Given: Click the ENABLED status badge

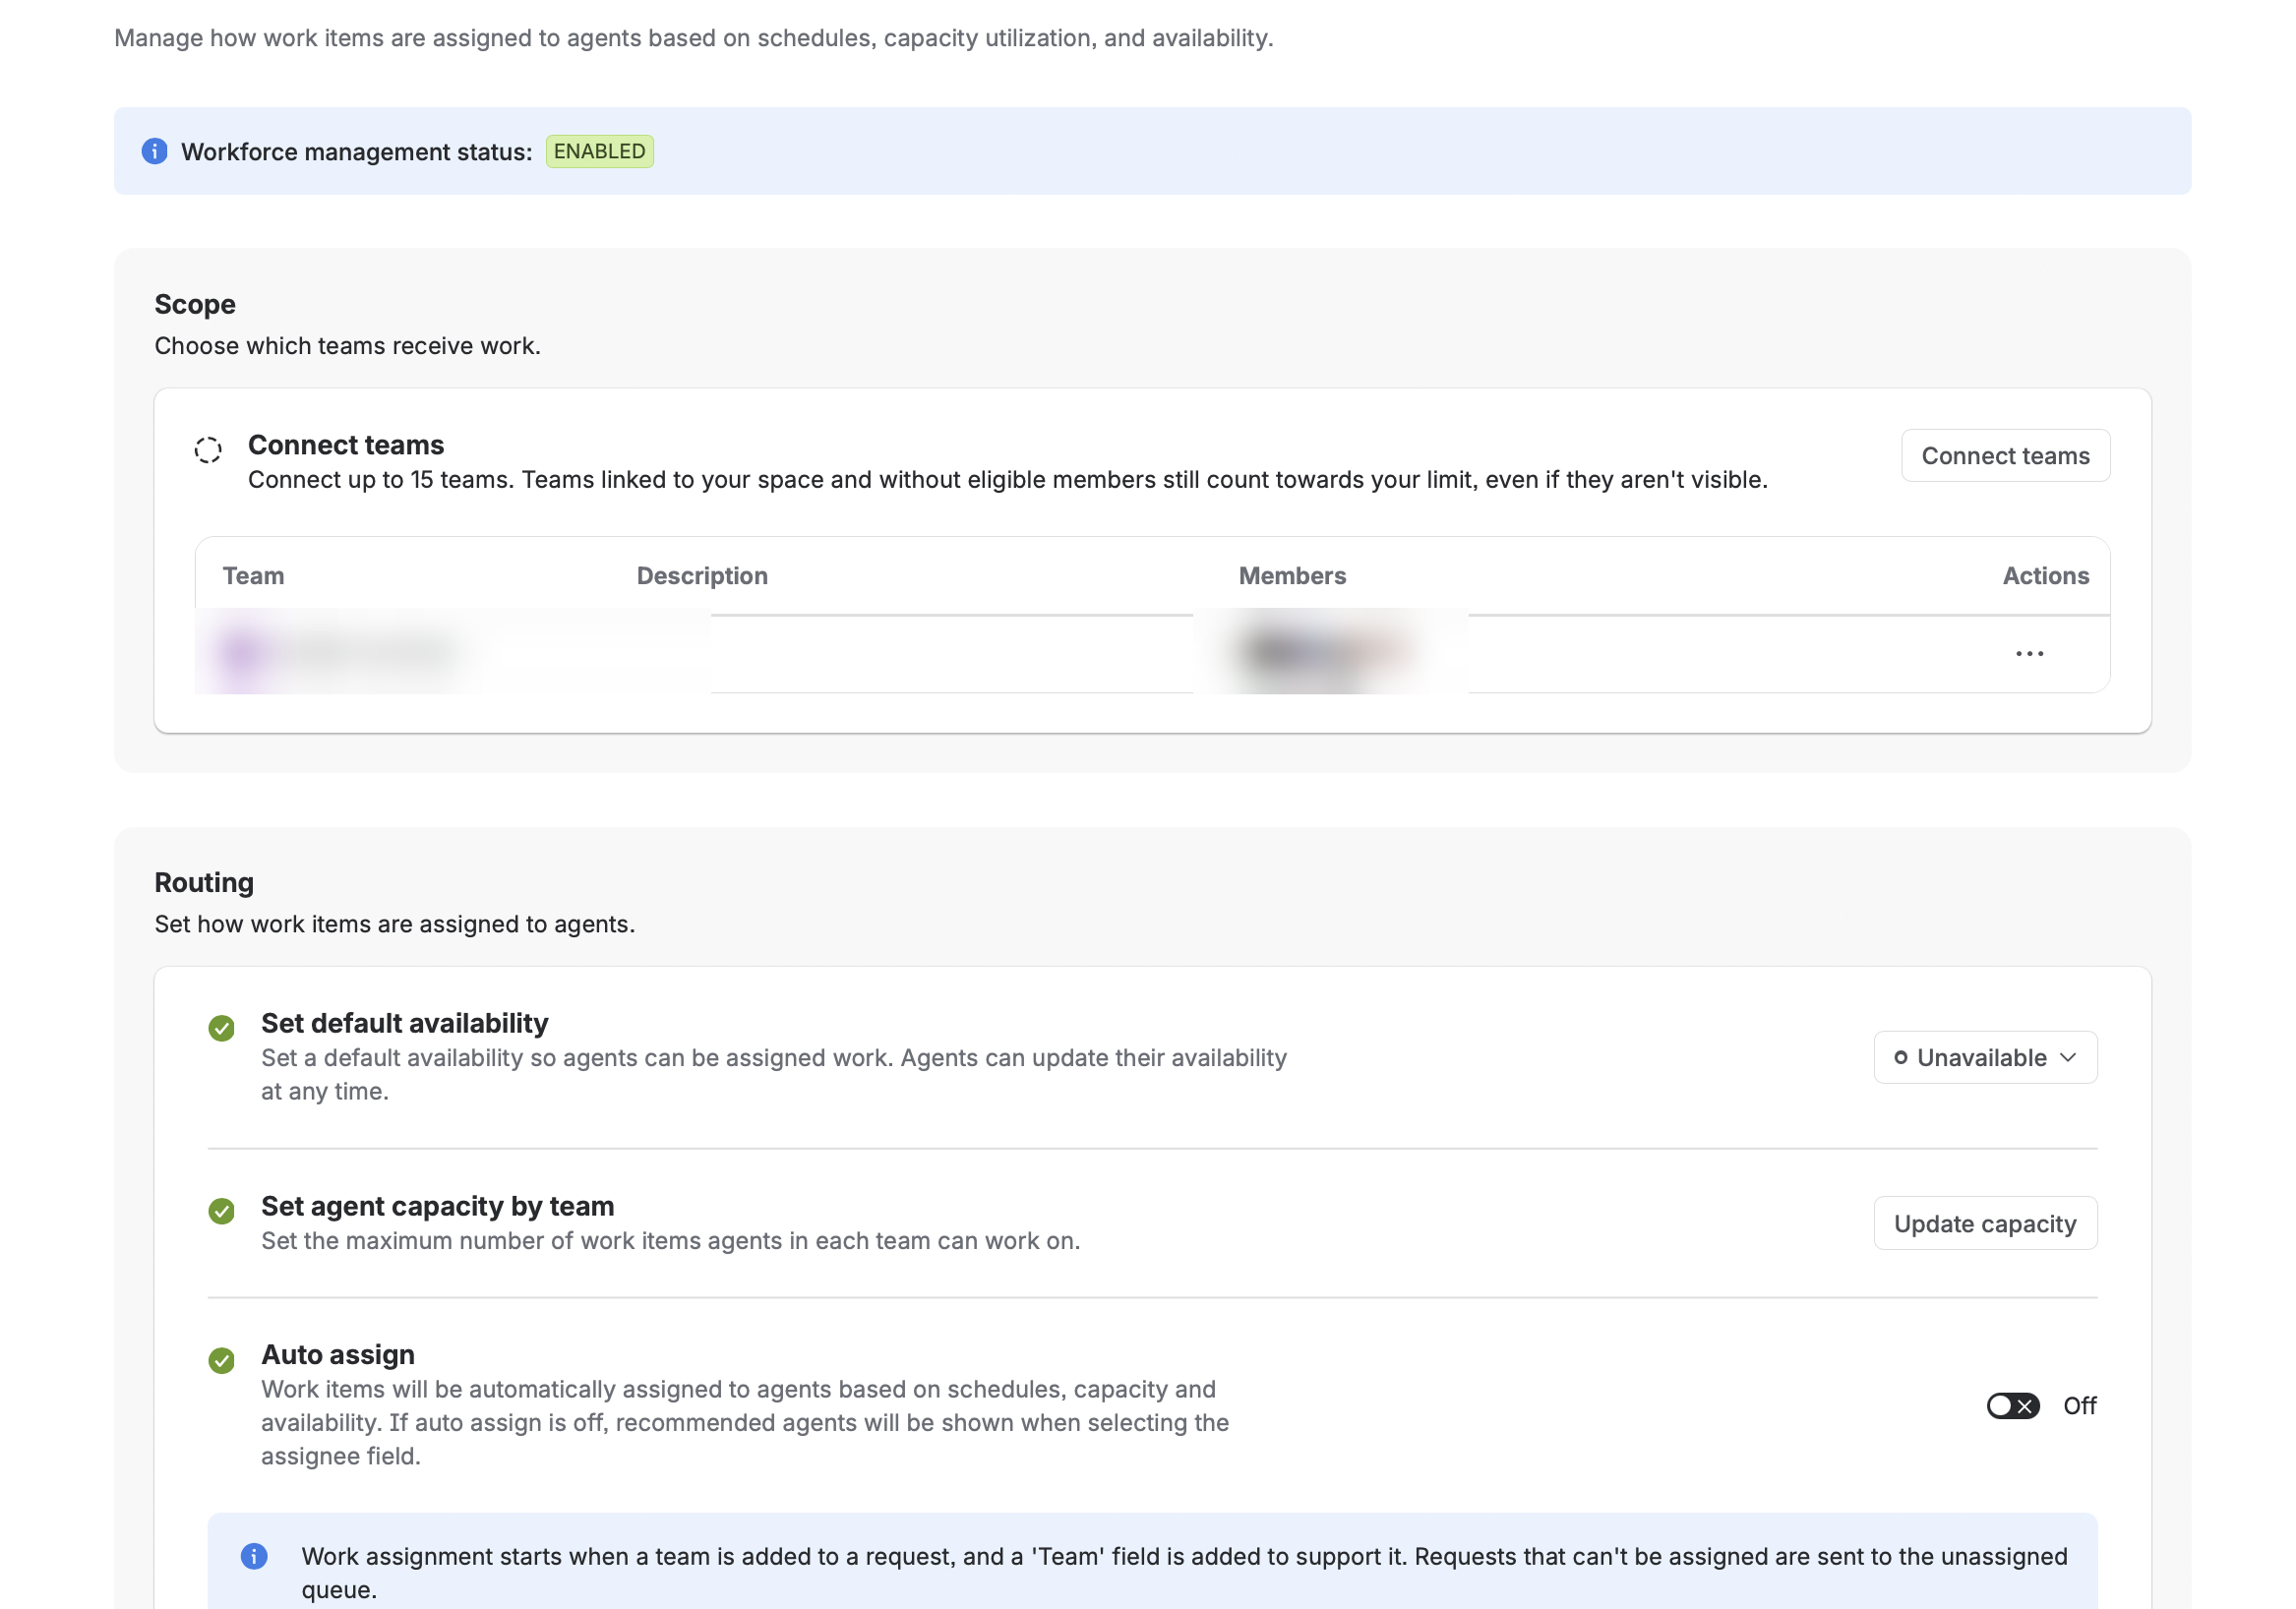Looking at the screenshot, I should pos(600,152).
